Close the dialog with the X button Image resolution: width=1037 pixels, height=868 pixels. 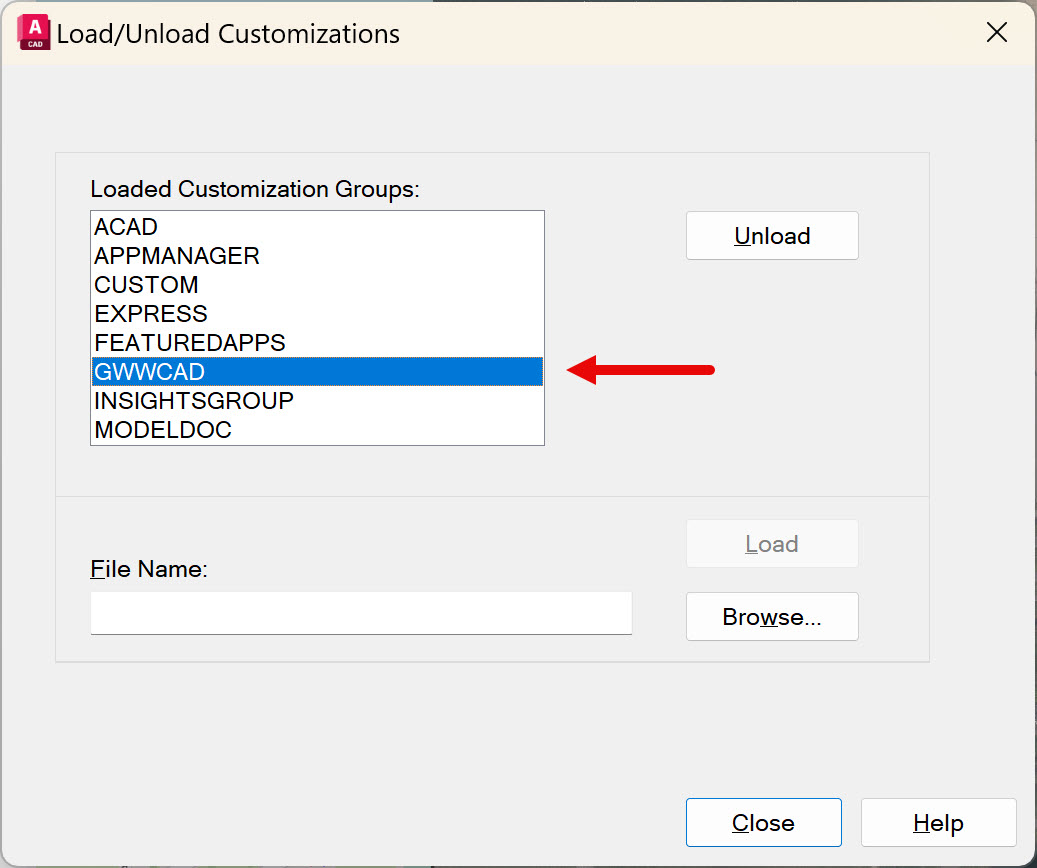[997, 33]
